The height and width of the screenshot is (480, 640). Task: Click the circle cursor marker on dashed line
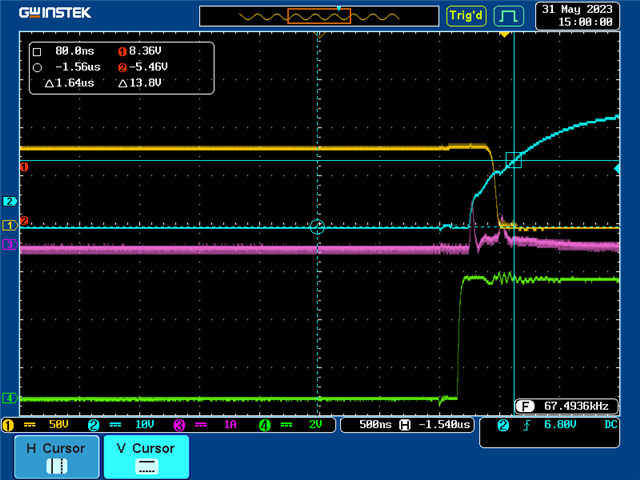coord(317,227)
